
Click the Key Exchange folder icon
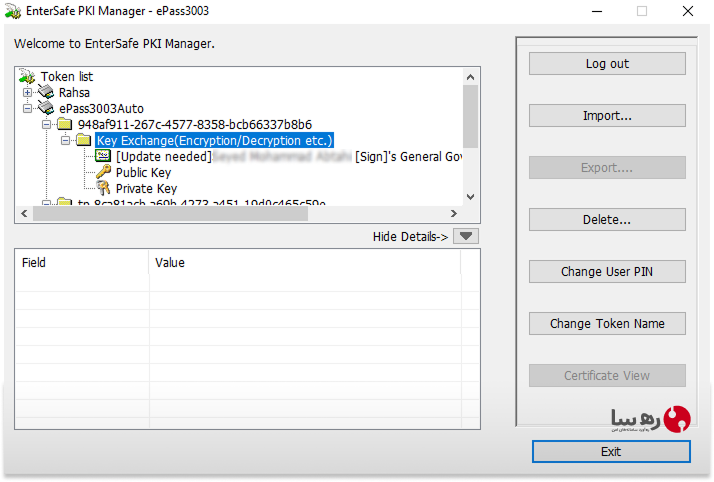tap(84, 140)
